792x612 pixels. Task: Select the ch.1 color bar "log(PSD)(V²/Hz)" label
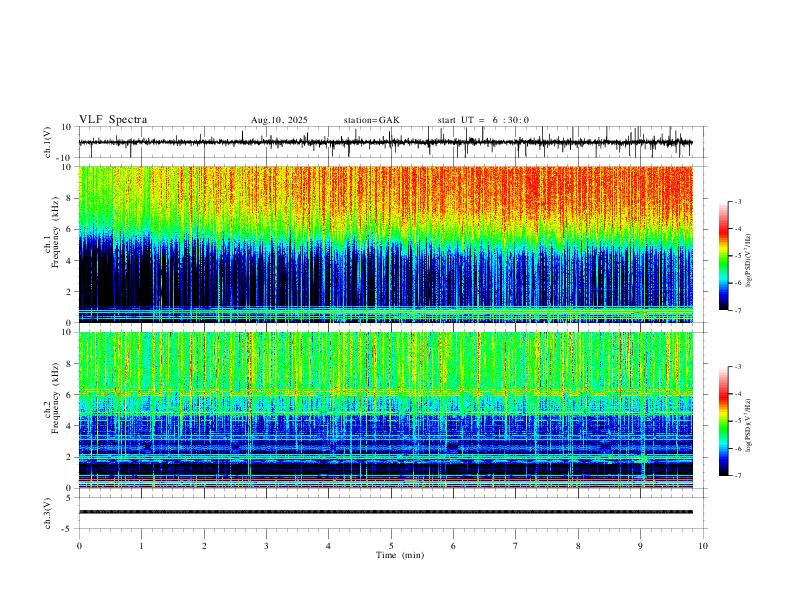[x=749, y=261]
